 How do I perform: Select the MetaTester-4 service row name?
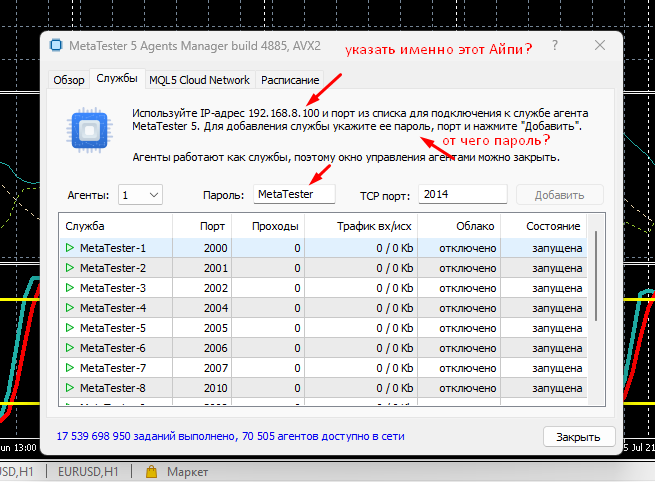(113, 308)
